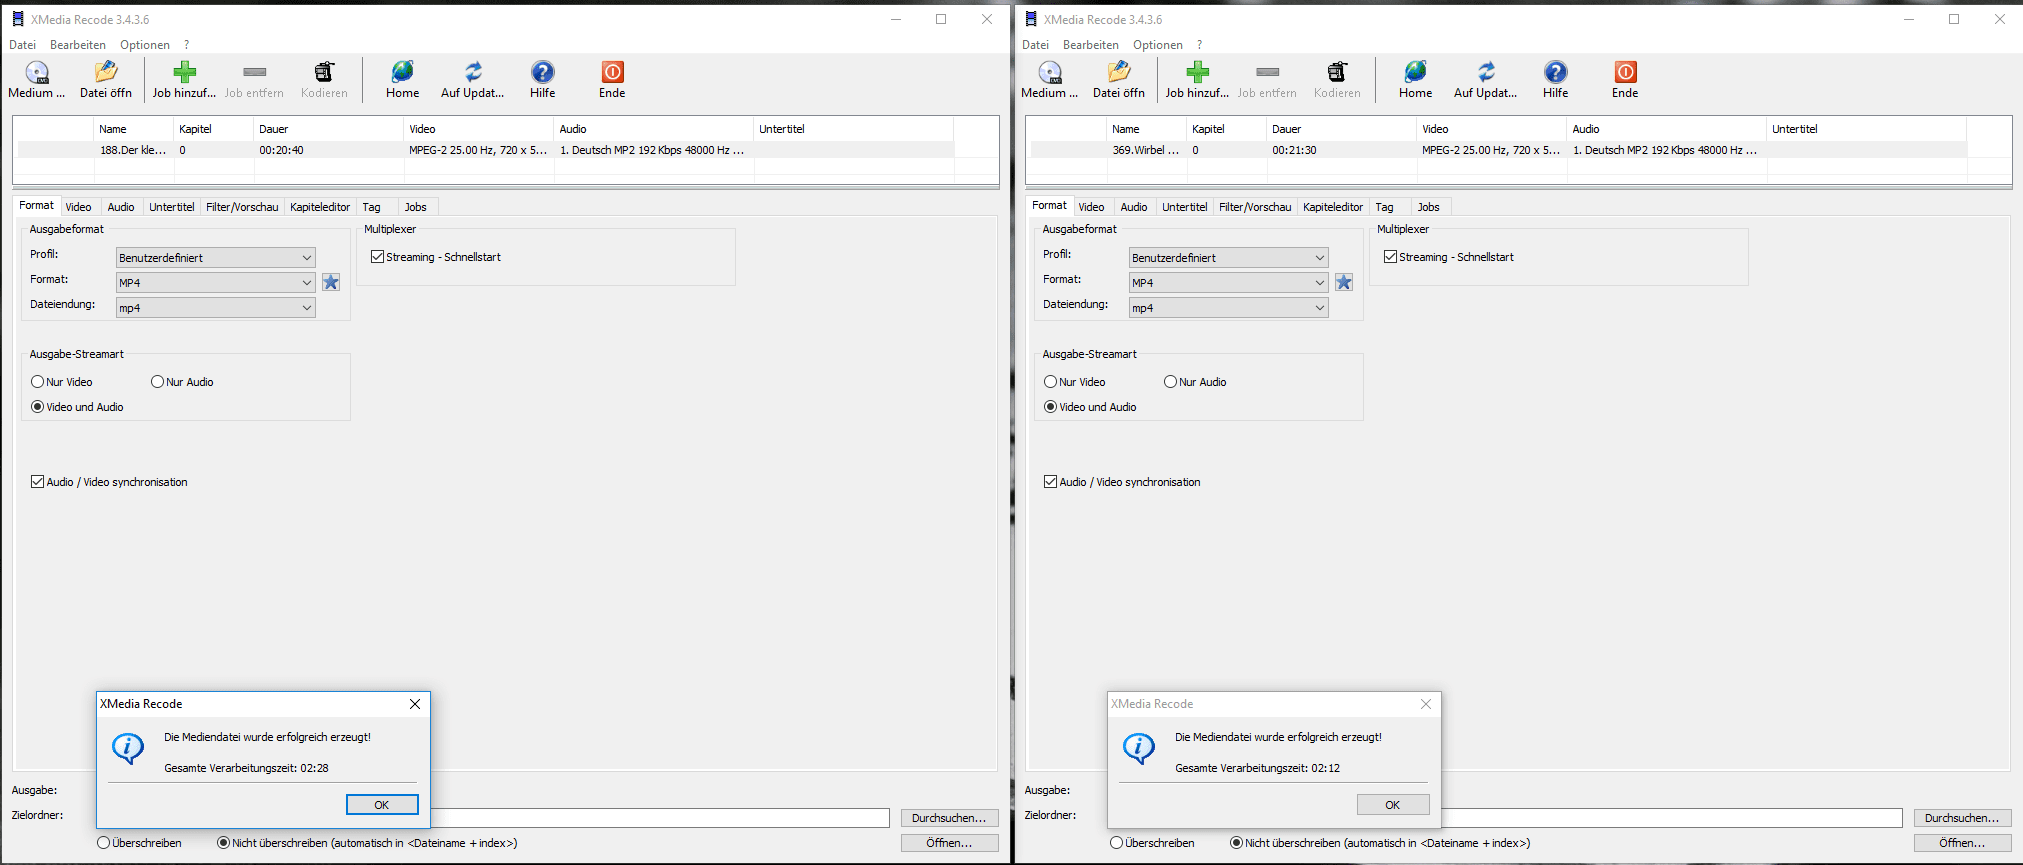Switch to Audio tab in right window
This screenshot has width=2023, height=865.
[x=1134, y=207]
